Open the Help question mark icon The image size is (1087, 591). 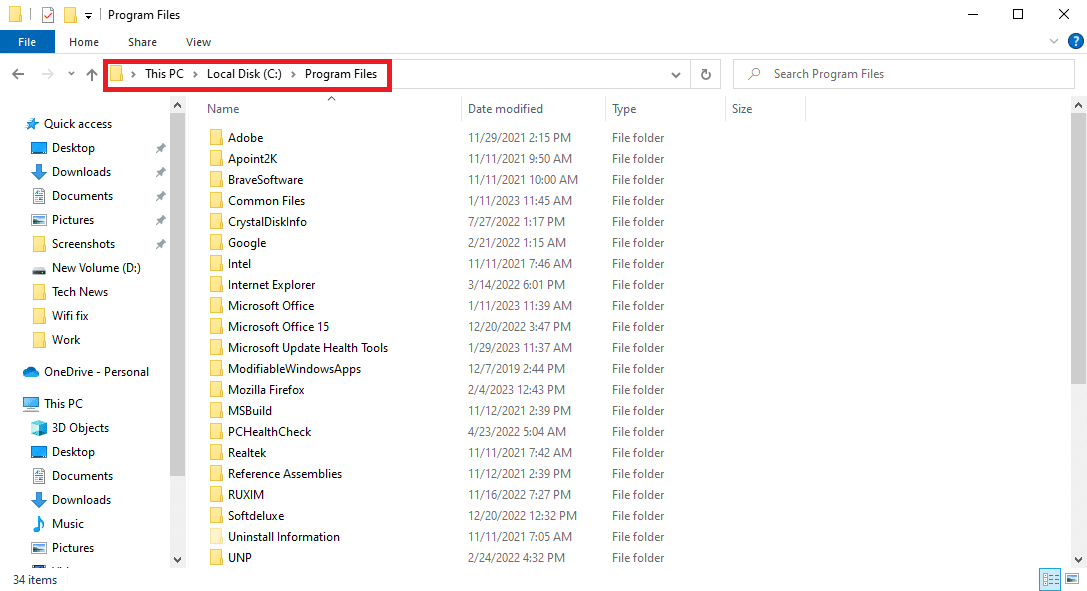pos(1075,42)
